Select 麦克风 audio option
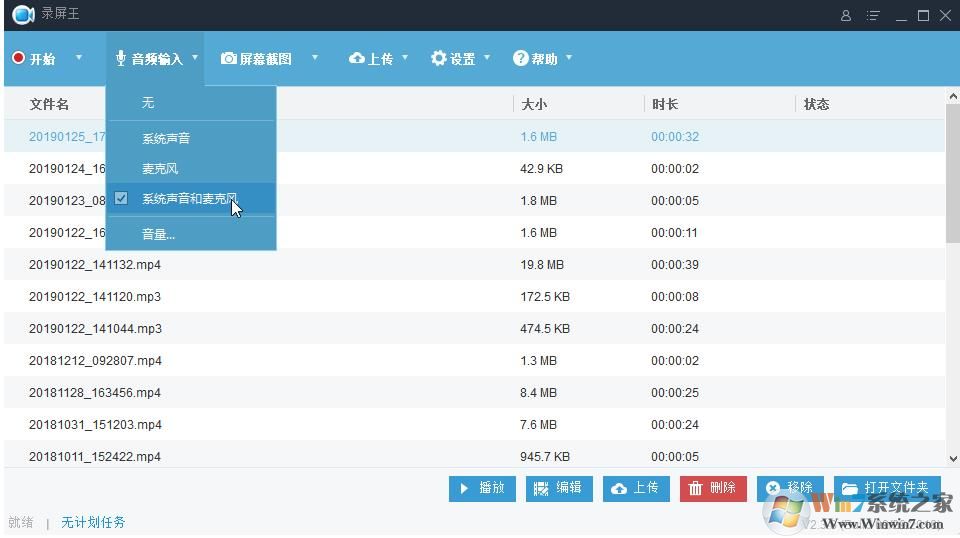 (x=191, y=168)
